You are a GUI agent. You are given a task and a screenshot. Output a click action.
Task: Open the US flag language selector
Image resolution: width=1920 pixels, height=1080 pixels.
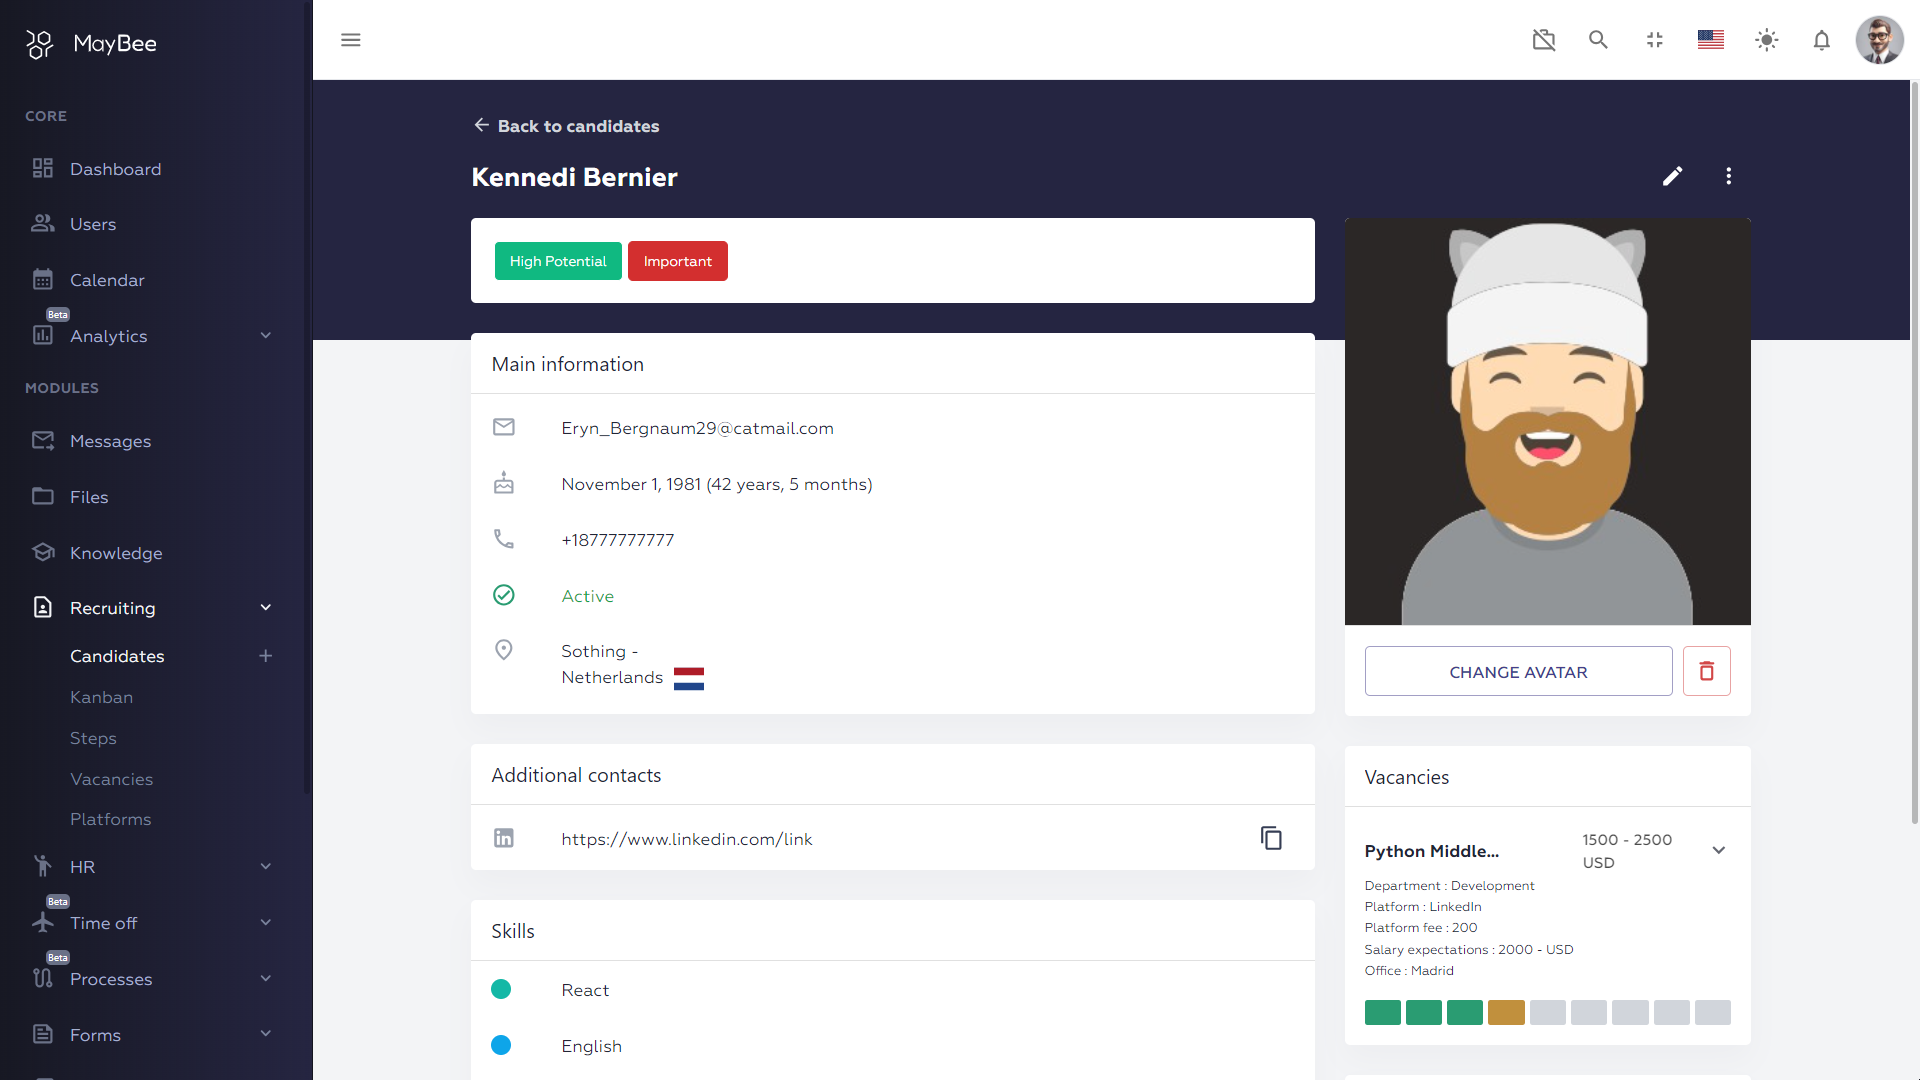click(x=1711, y=40)
